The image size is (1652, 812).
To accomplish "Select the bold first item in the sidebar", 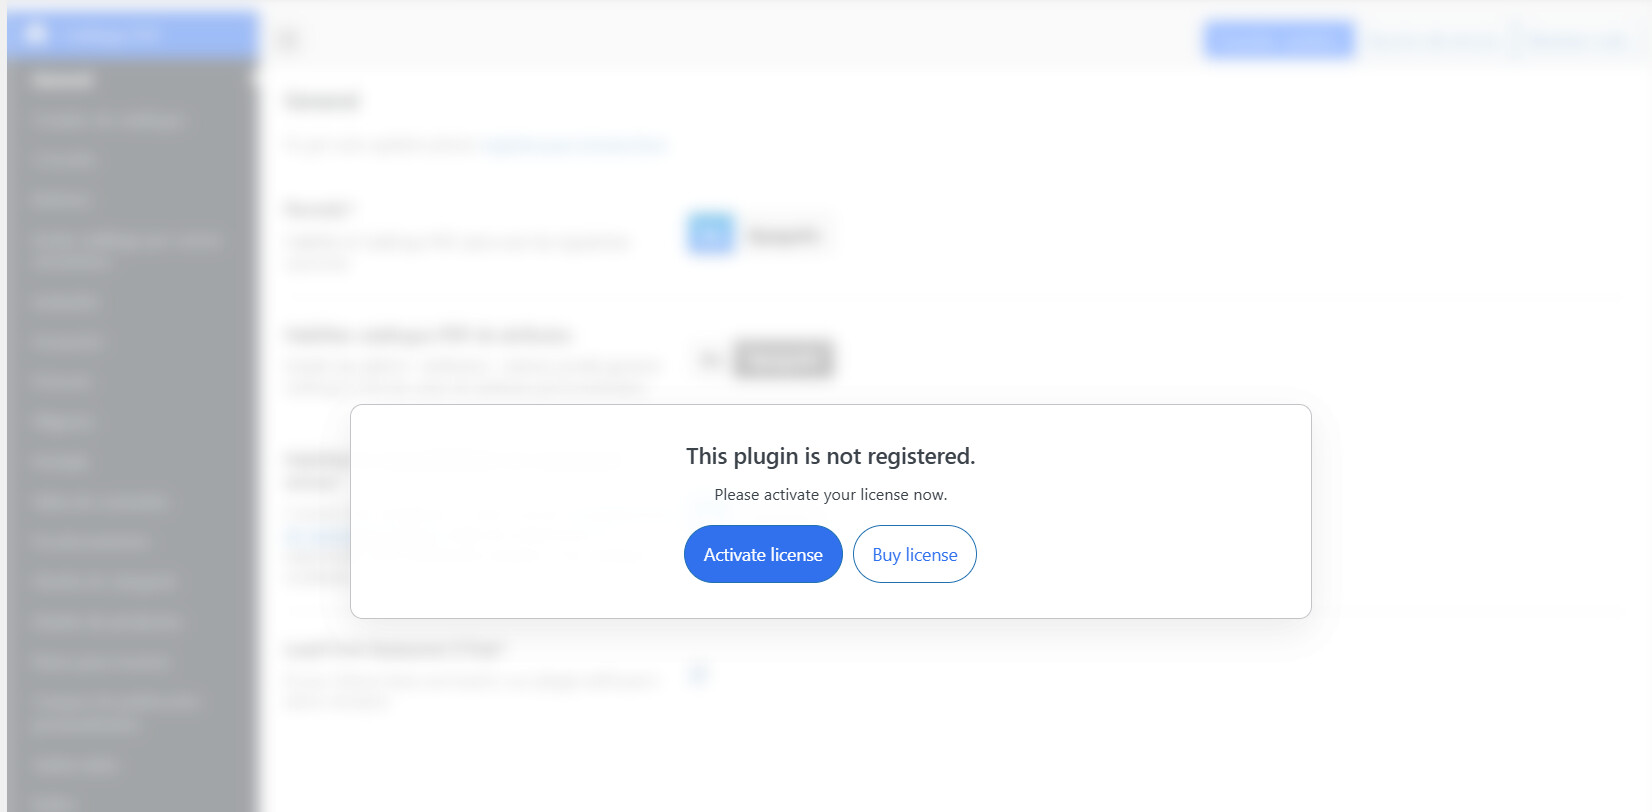I will coord(62,80).
